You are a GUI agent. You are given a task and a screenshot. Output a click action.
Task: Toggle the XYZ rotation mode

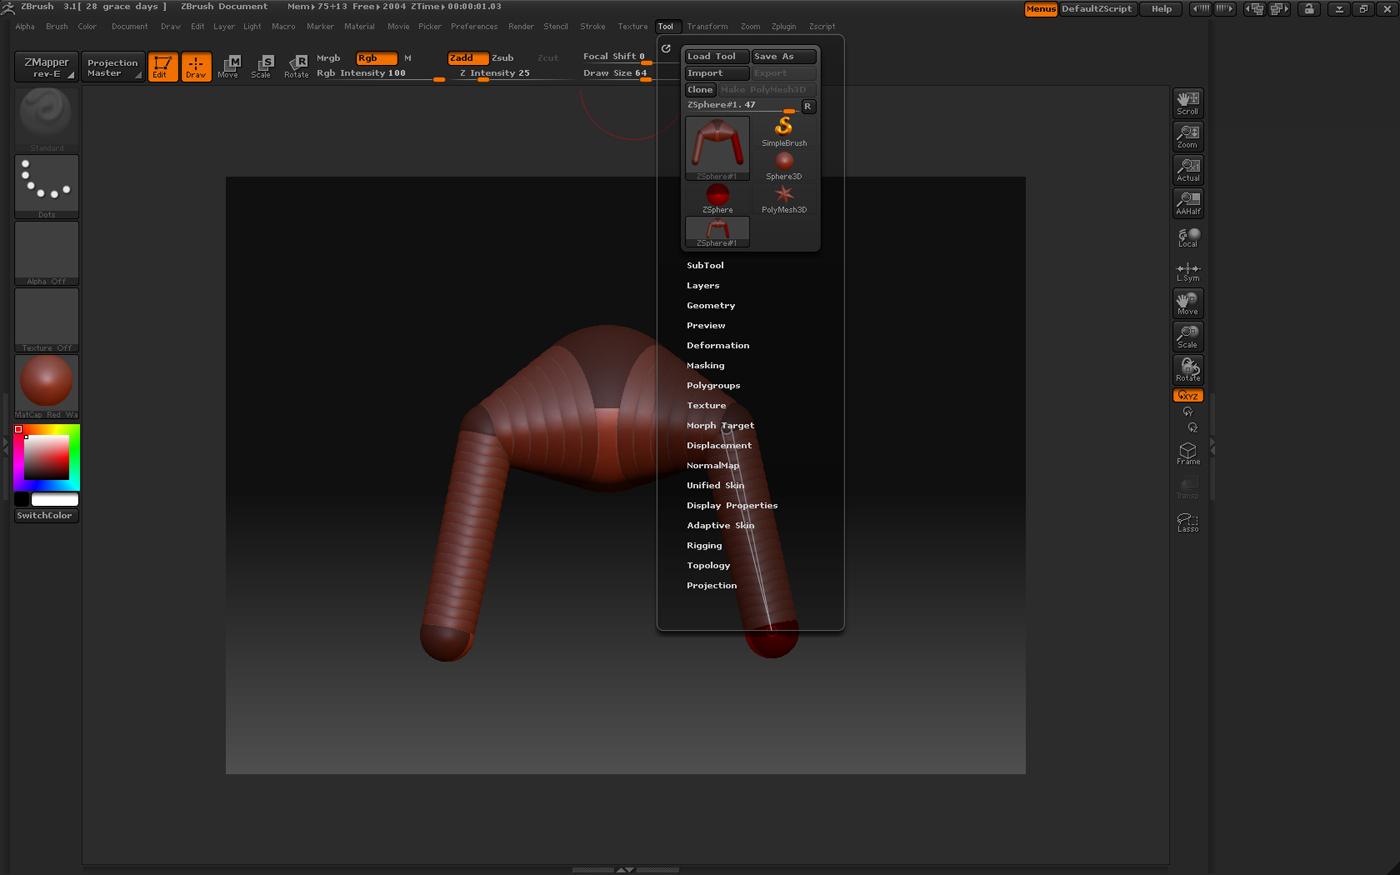click(x=1187, y=396)
